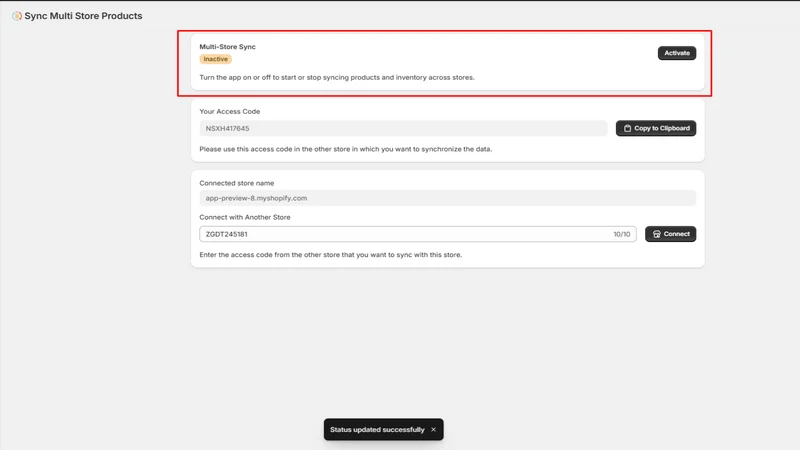800x450 pixels.
Task: Focus the Connect with Another Store field
Action: (x=417, y=234)
